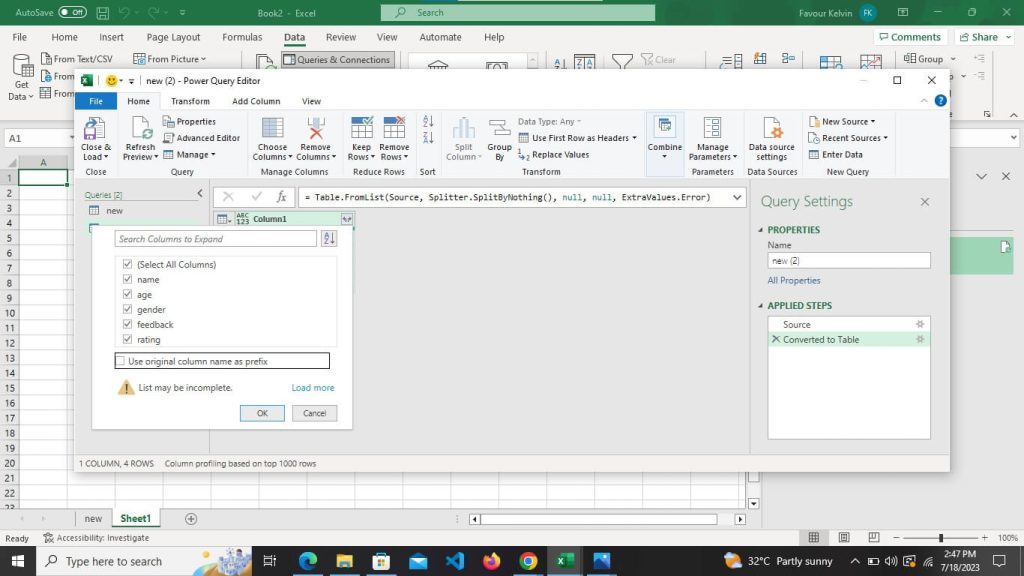Click the sort columns icon beside search box
This screenshot has width=1024, height=576.
pyautogui.click(x=329, y=239)
